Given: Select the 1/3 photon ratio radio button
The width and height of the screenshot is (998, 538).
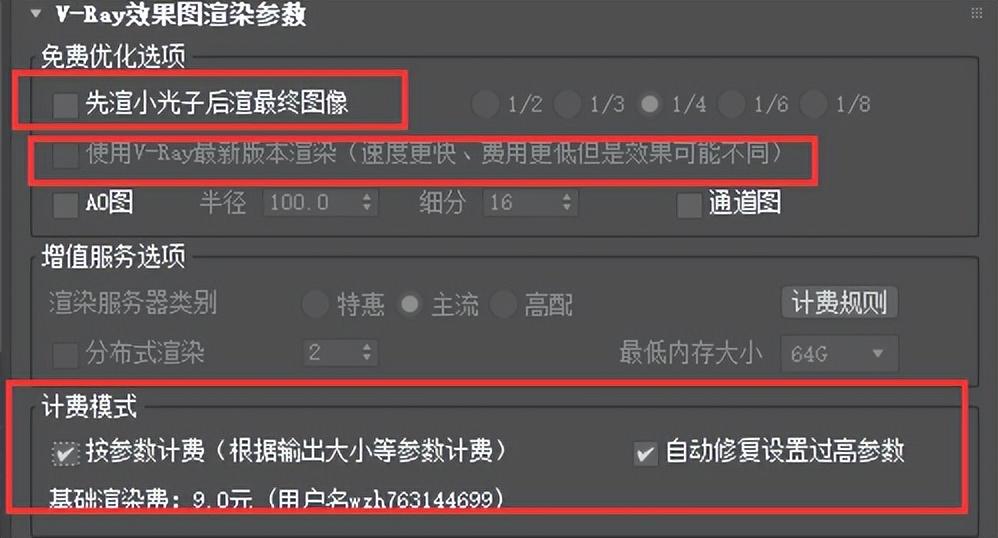Looking at the screenshot, I should tap(567, 104).
